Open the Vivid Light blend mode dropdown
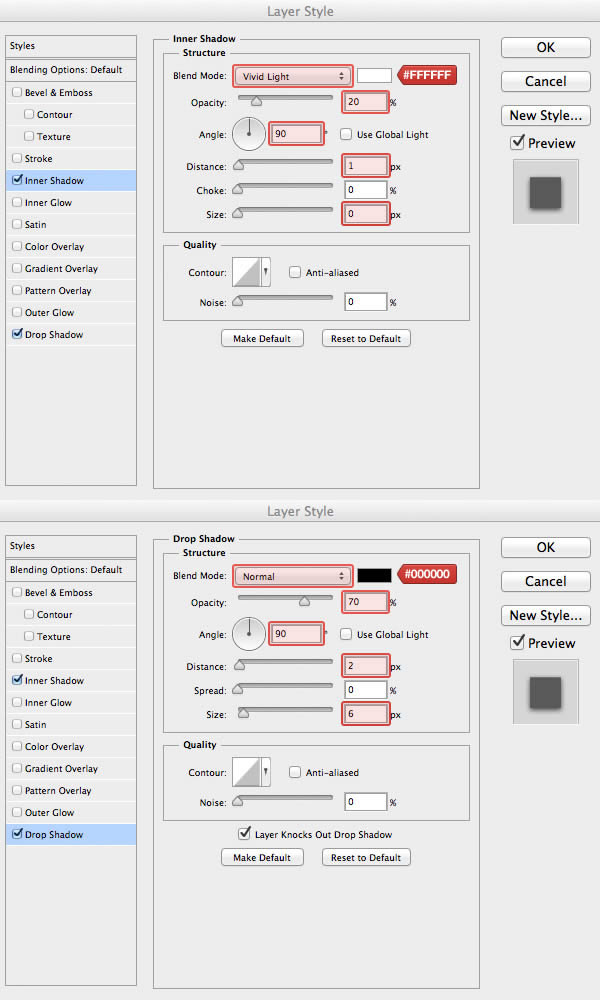The height and width of the screenshot is (1000, 600). tap(293, 76)
